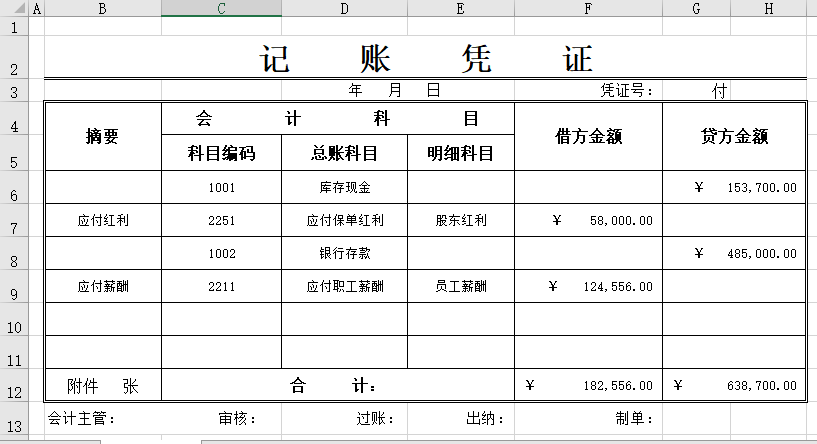Screen dimensions: 817x444
Task: Click credit total 638,700.00 cell
Action: pos(734,385)
